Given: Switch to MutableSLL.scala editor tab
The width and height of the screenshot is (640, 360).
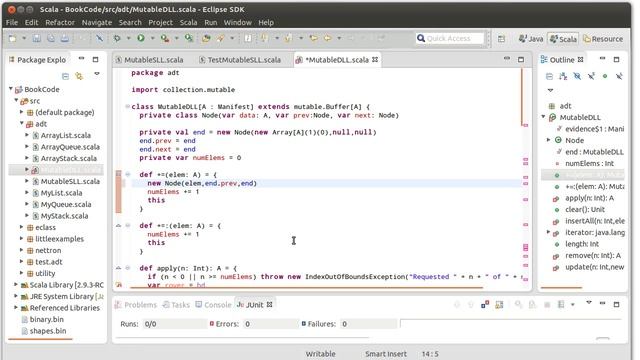Looking at the screenshot, I should (x=149, y=60).
